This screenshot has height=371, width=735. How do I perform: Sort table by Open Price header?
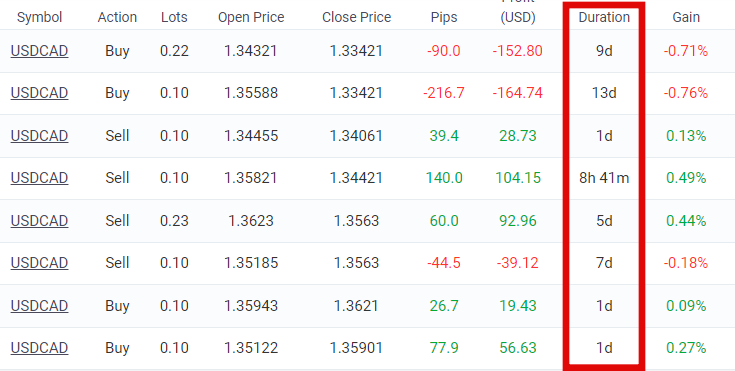pyautogui.click(x=251, y=17)
